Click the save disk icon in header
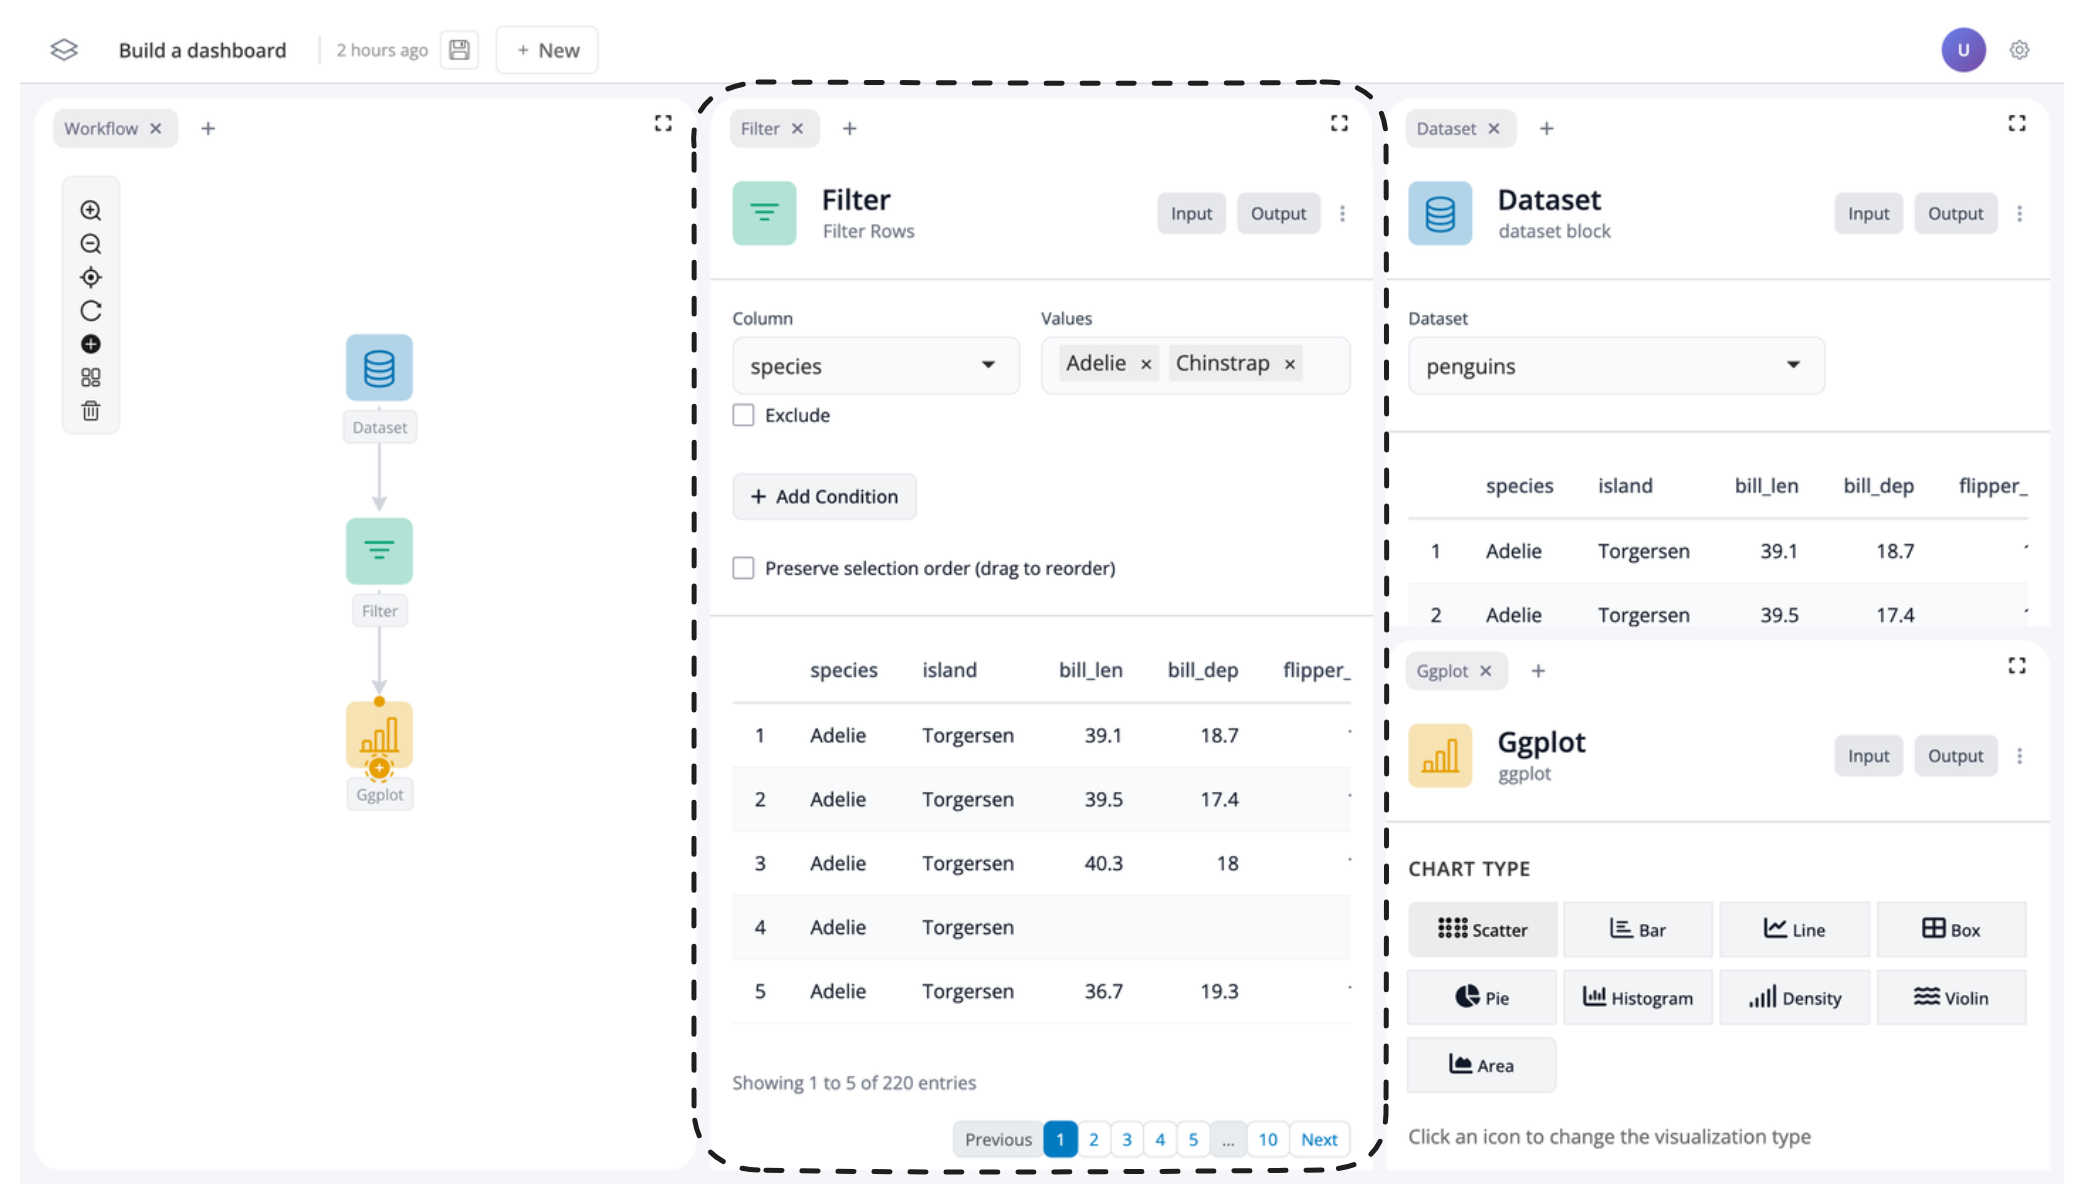Viewport: 2084px width, 1204px height. coord(459,50)
